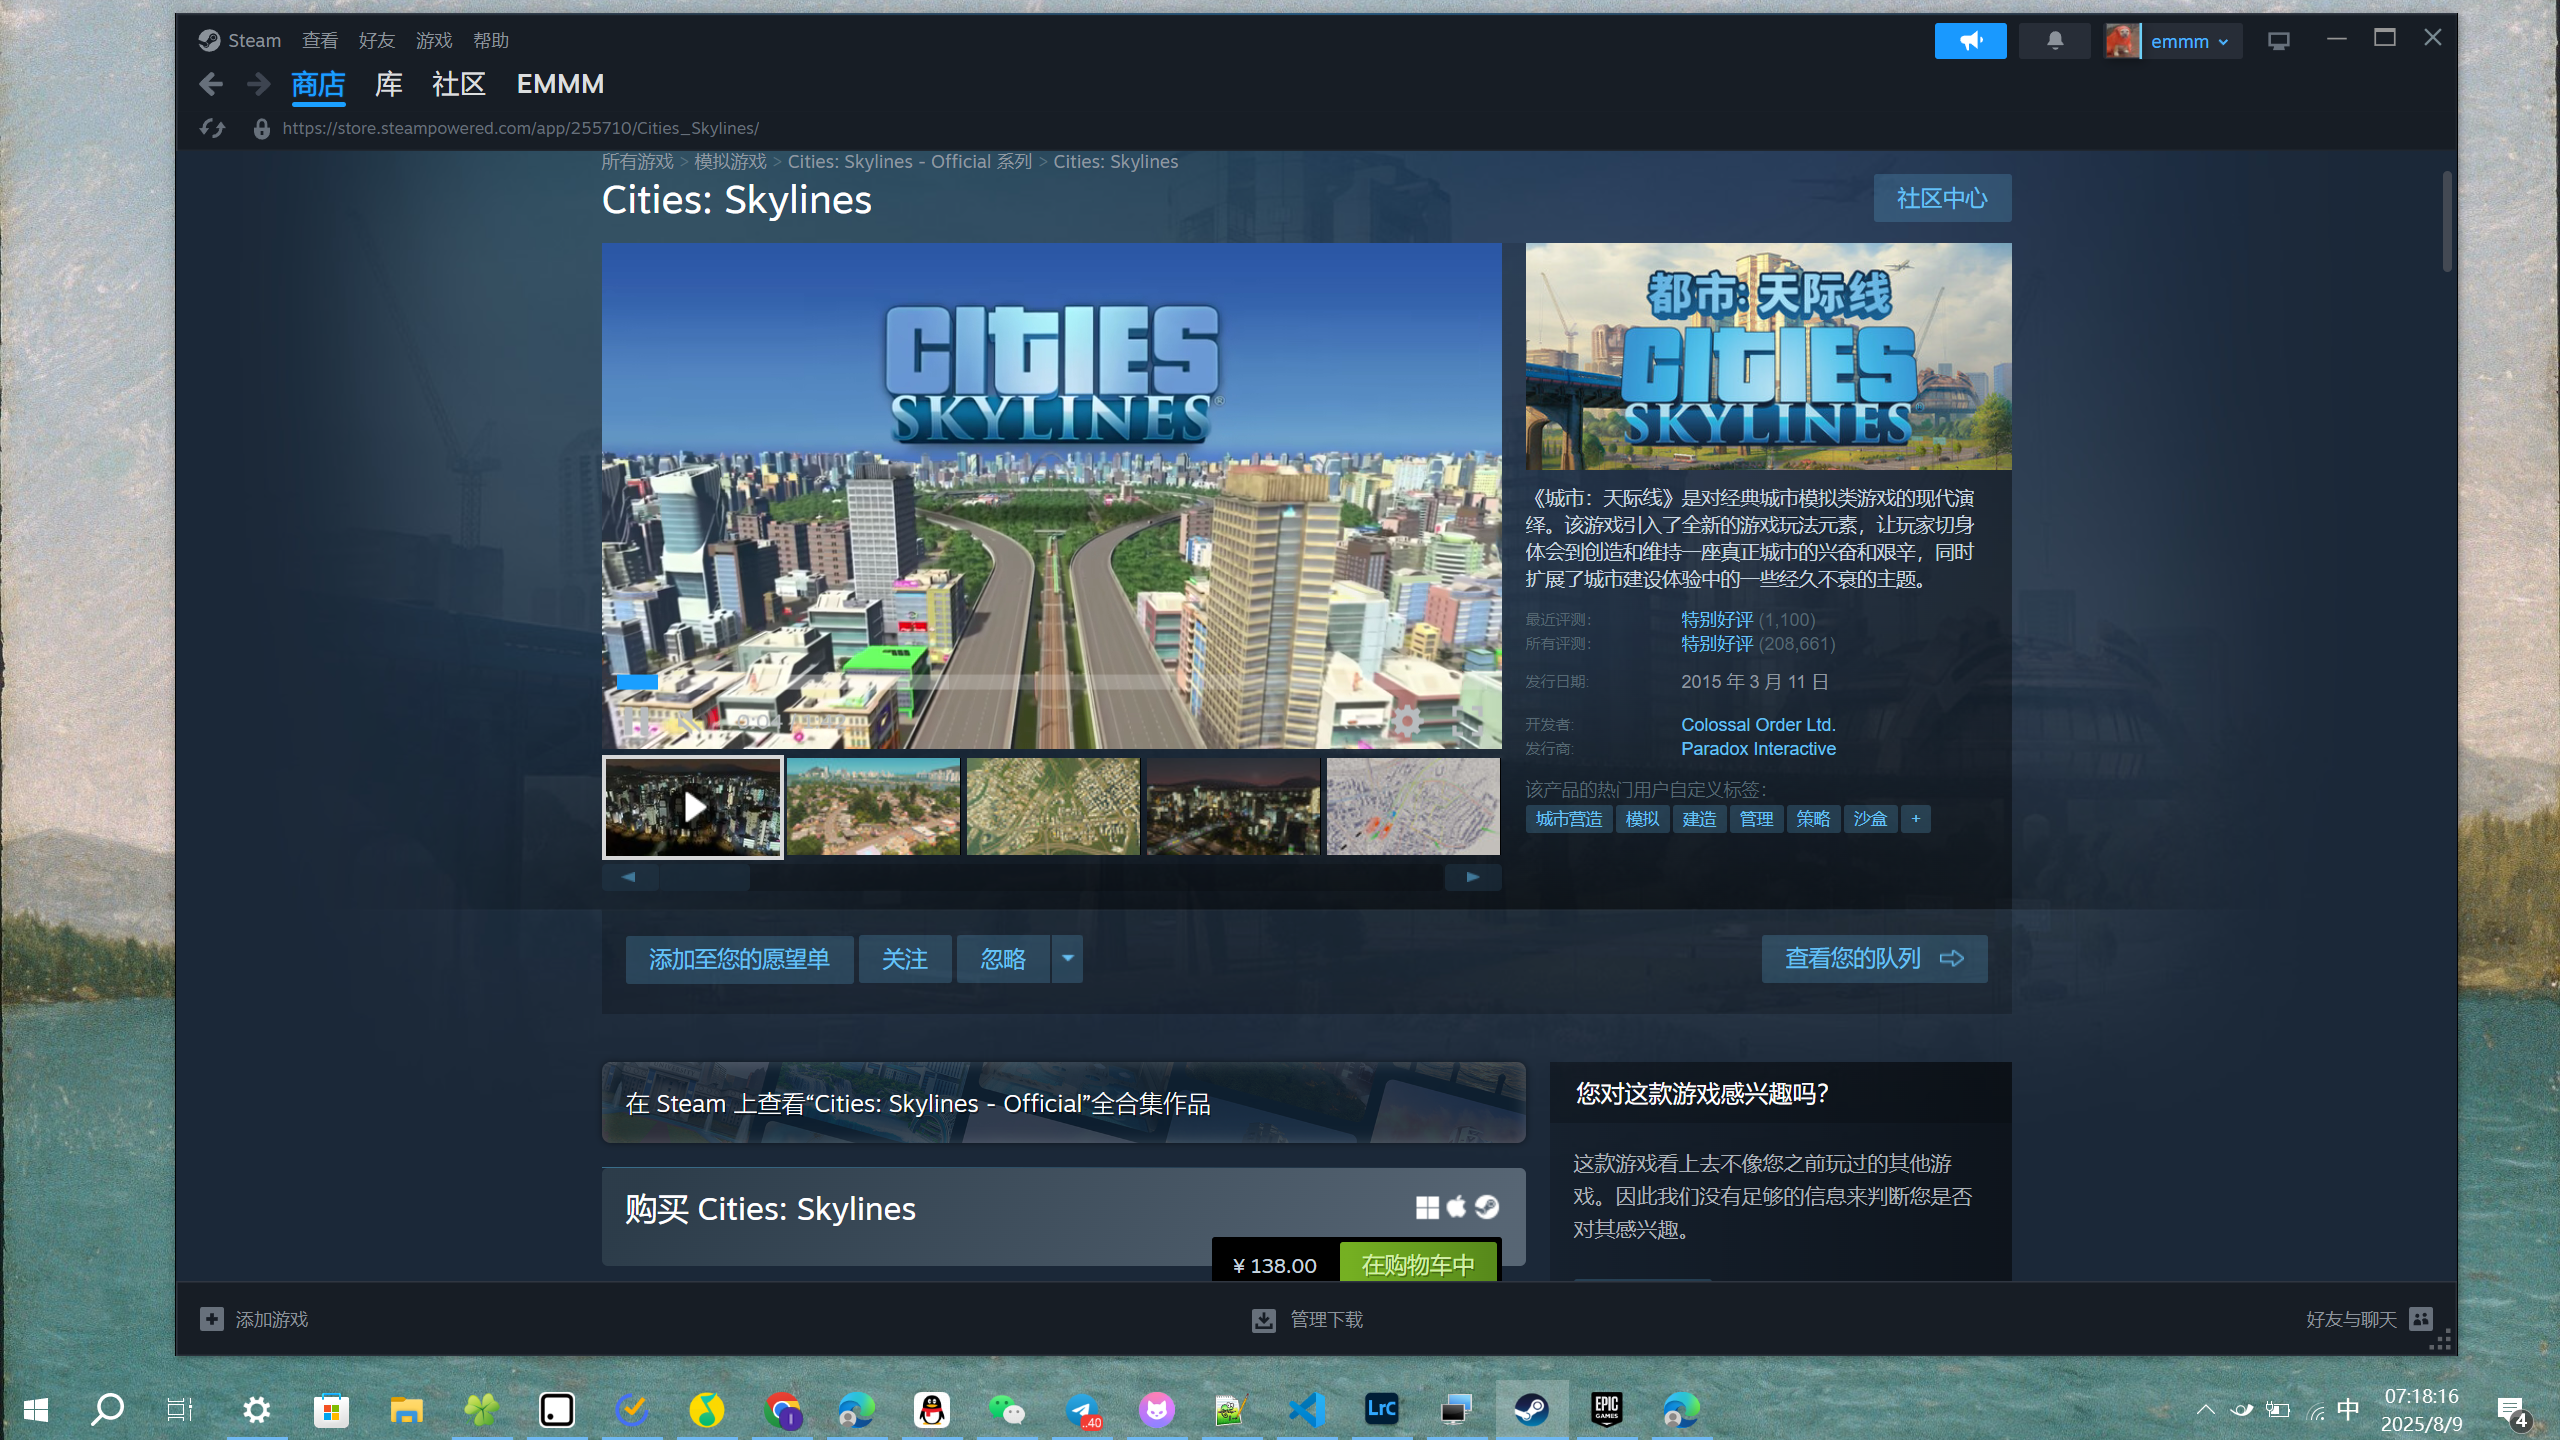Open the 帮助 menu
The image size is (2560, 1440).
(491, 40)
